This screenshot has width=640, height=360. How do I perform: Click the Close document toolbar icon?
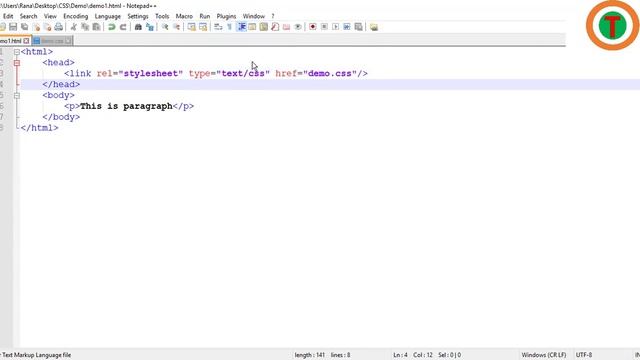pos(36,27)
